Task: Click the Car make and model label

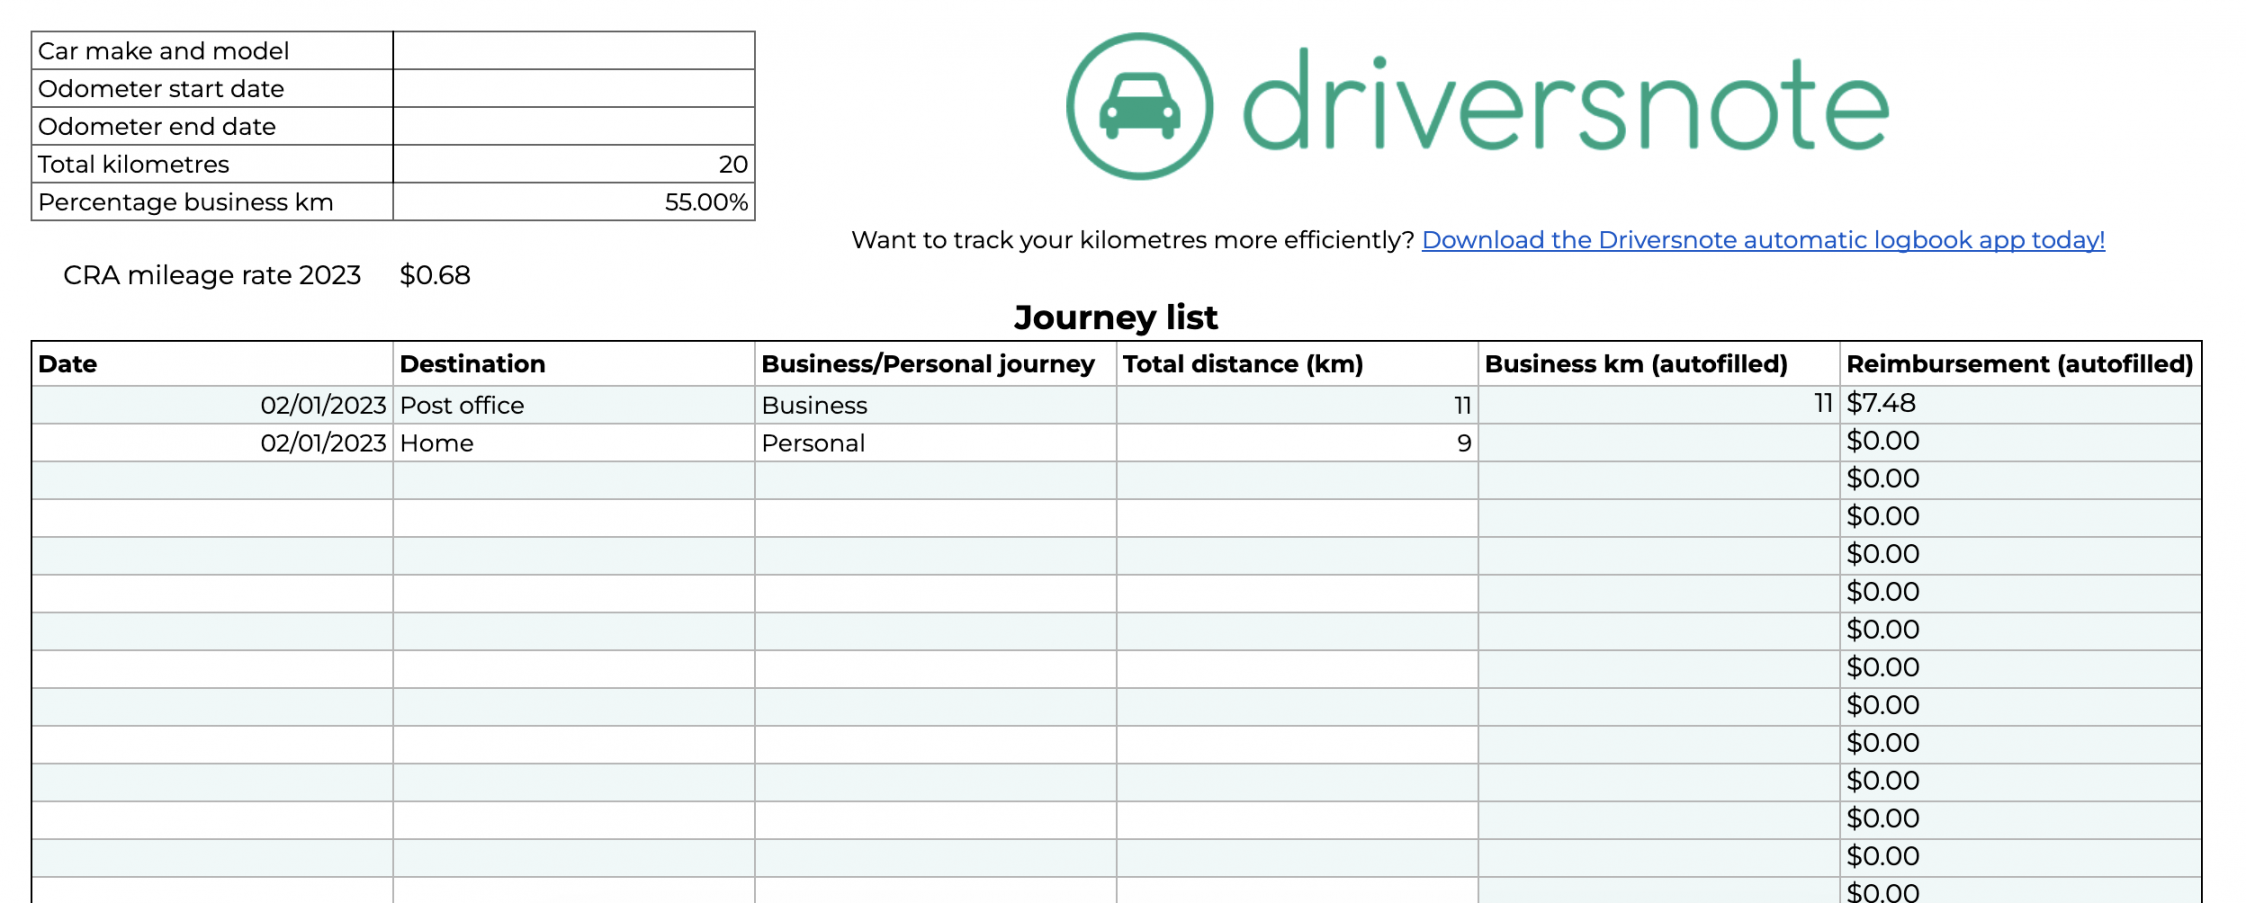Action: [x=163, y=51]
